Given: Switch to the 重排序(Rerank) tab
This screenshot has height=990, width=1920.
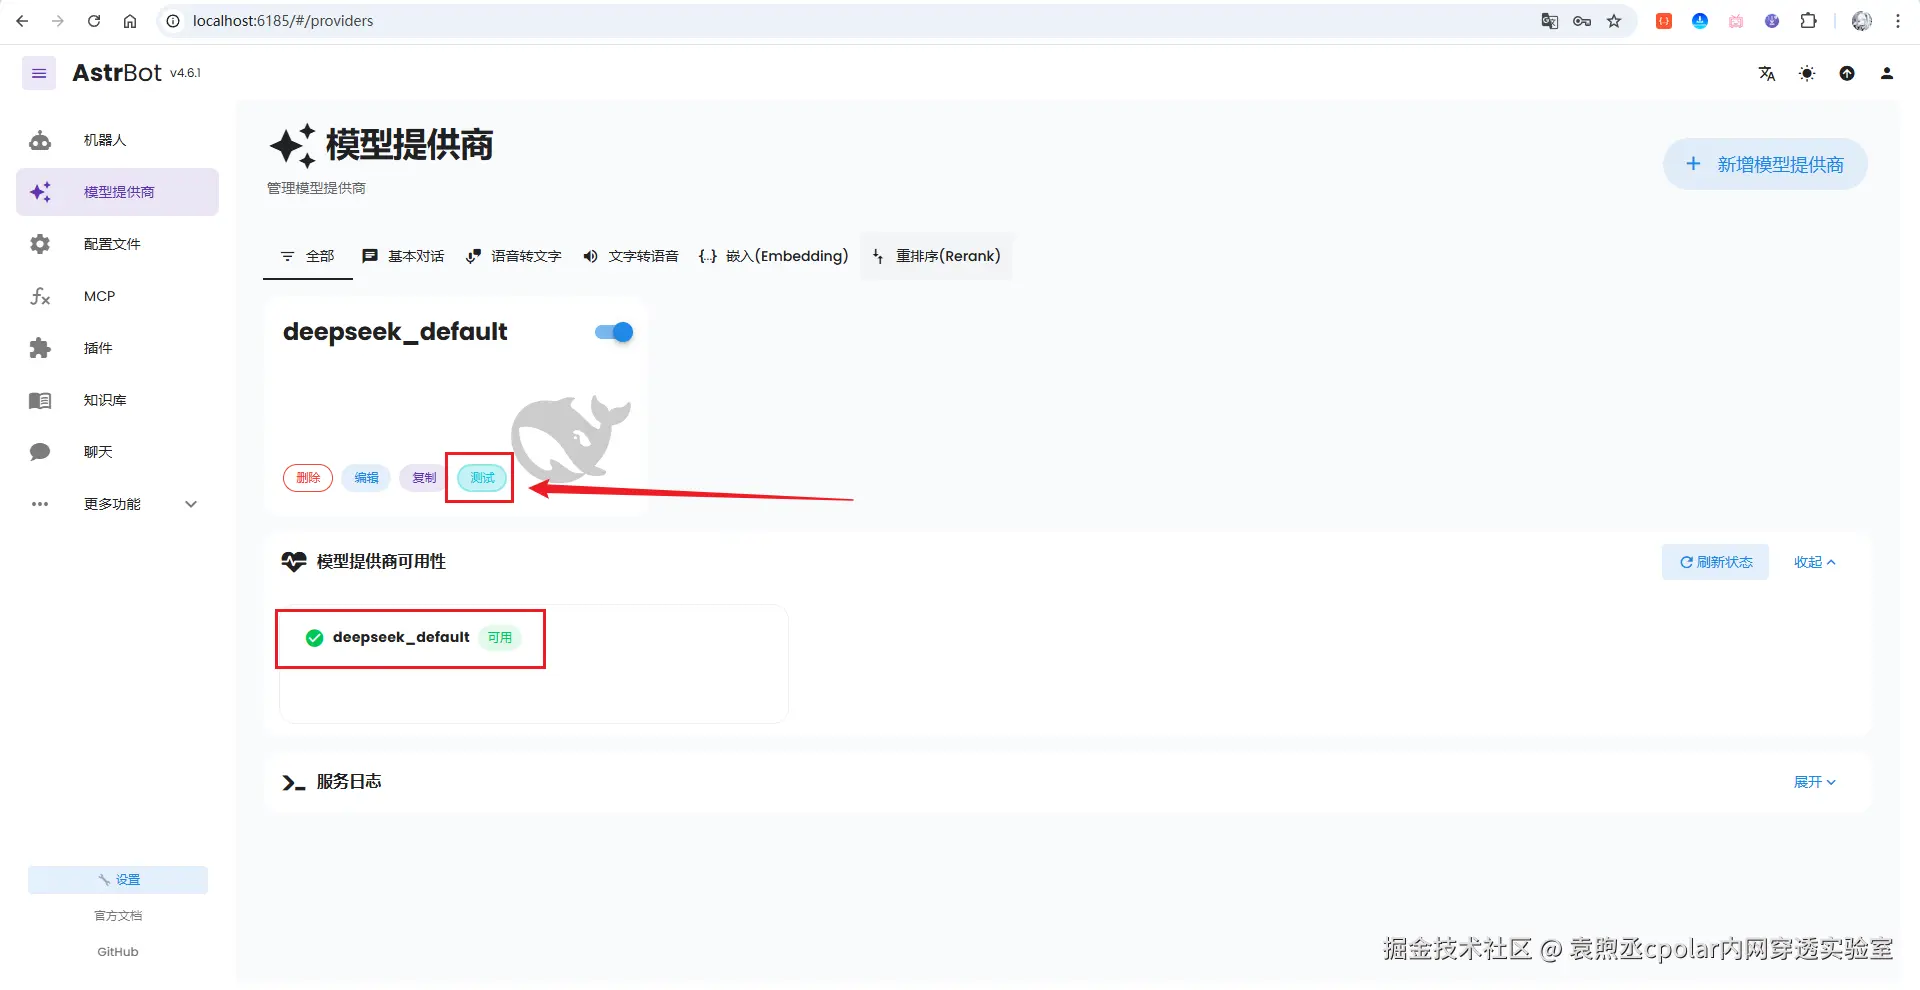Looking at the screenshot, I should point(936,256).
